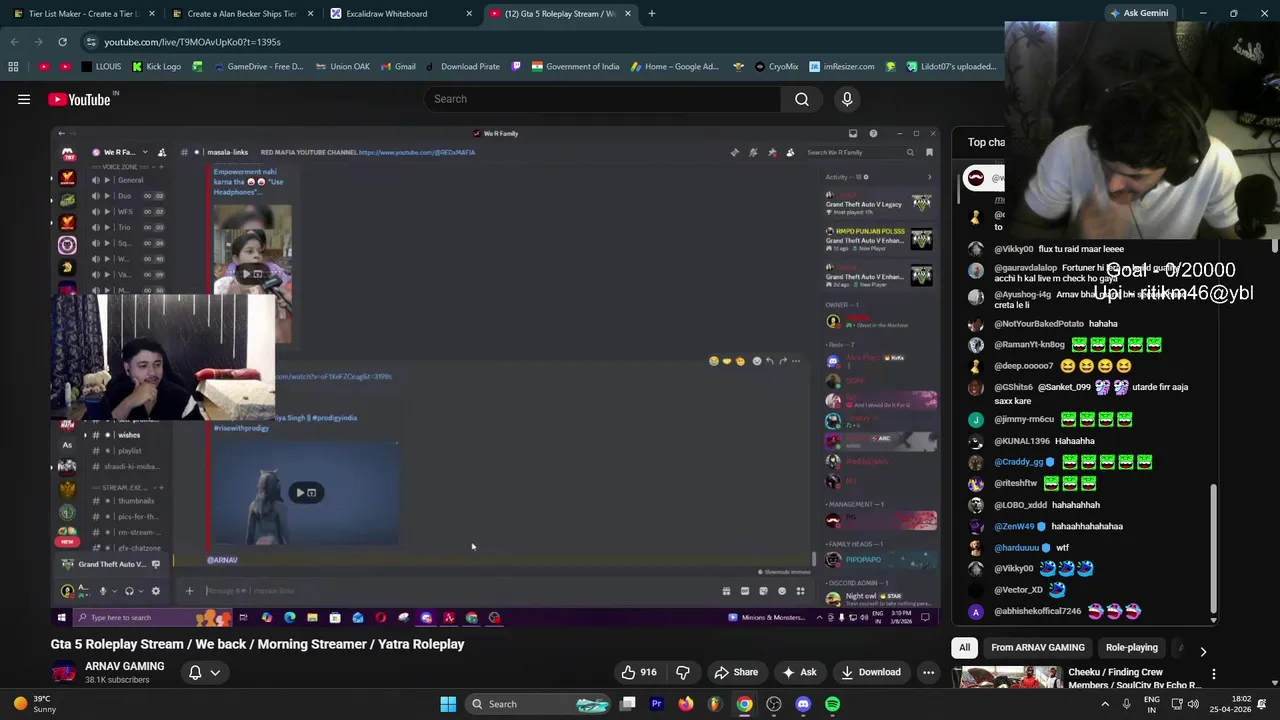Open Windows Start menu
The image size is (1280, 720).
(x=448, y=704)
